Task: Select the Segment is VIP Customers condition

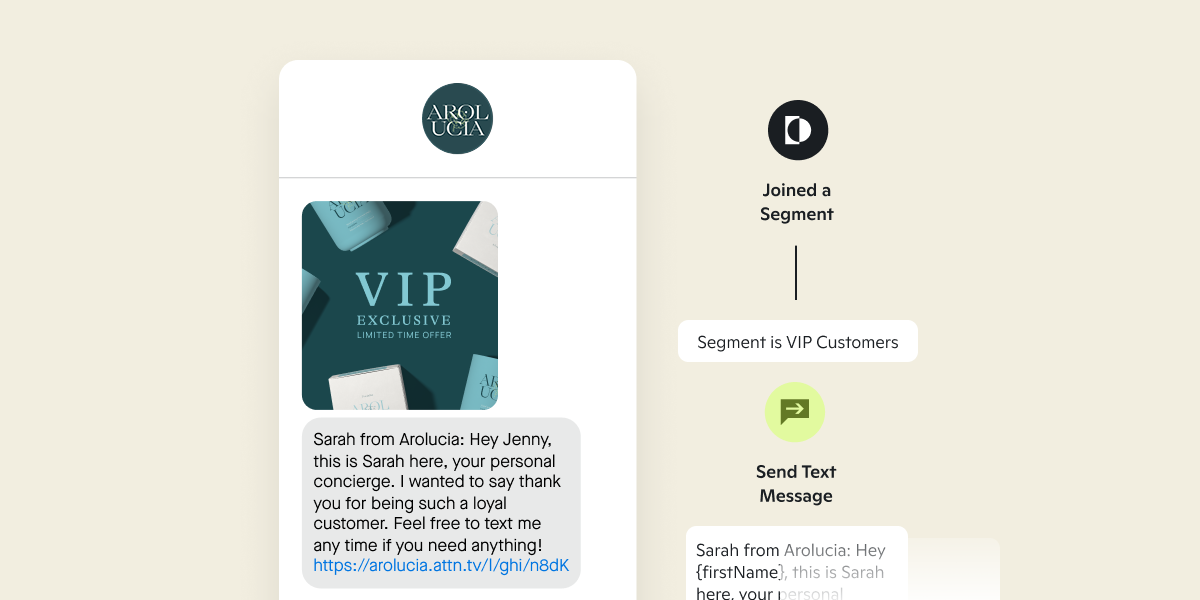Action: [798, 341]
